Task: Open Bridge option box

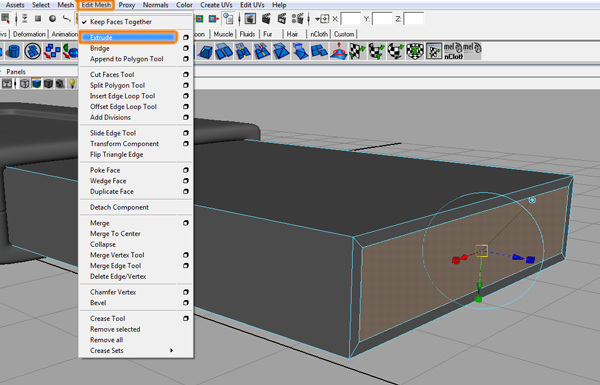Action: [x=186, y=48]
